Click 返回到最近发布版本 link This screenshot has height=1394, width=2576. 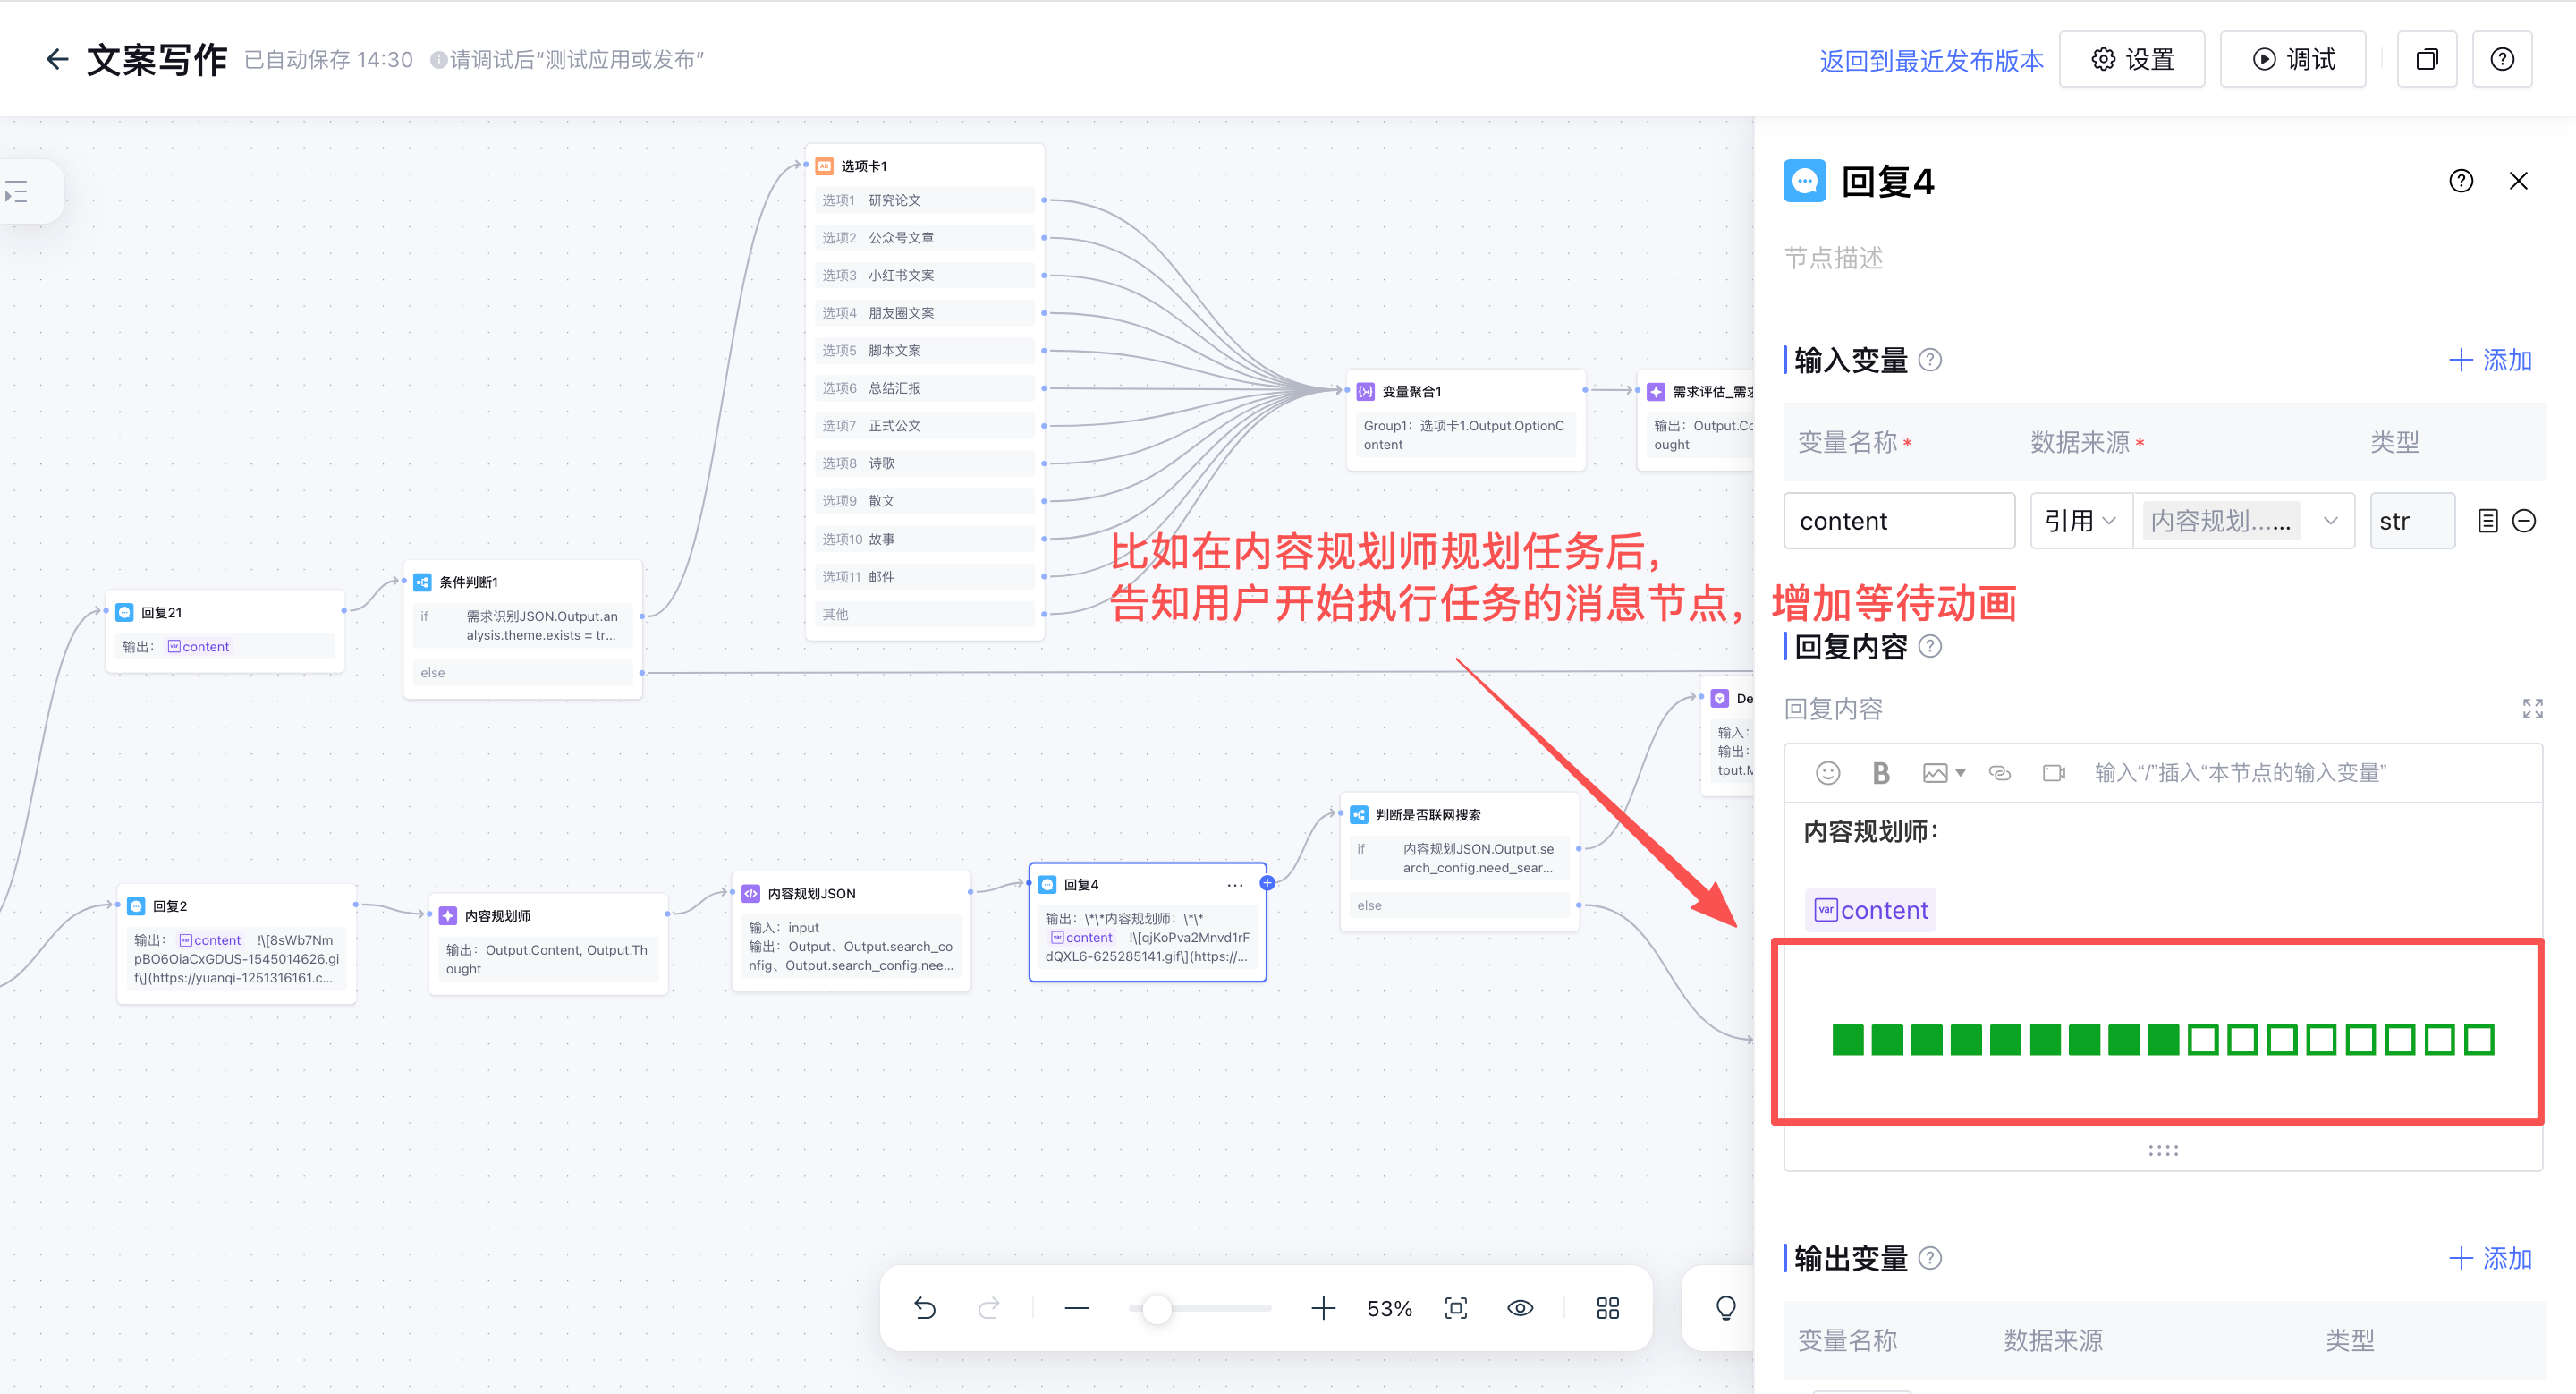1931,60
